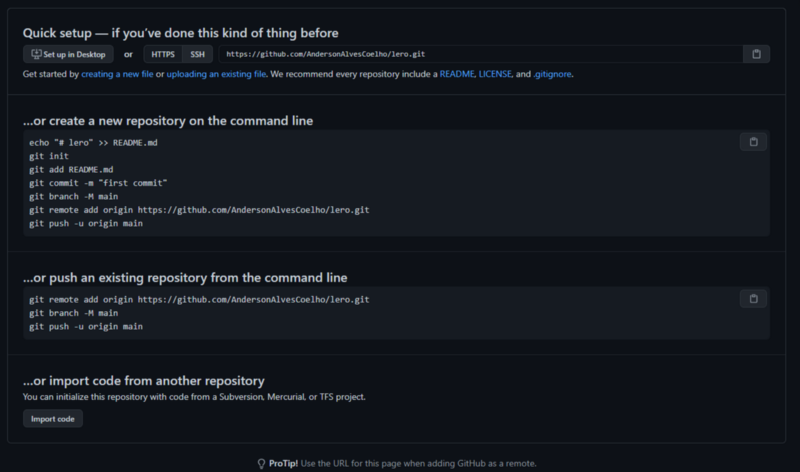Click the import code from another repository heading

point(144,381)
